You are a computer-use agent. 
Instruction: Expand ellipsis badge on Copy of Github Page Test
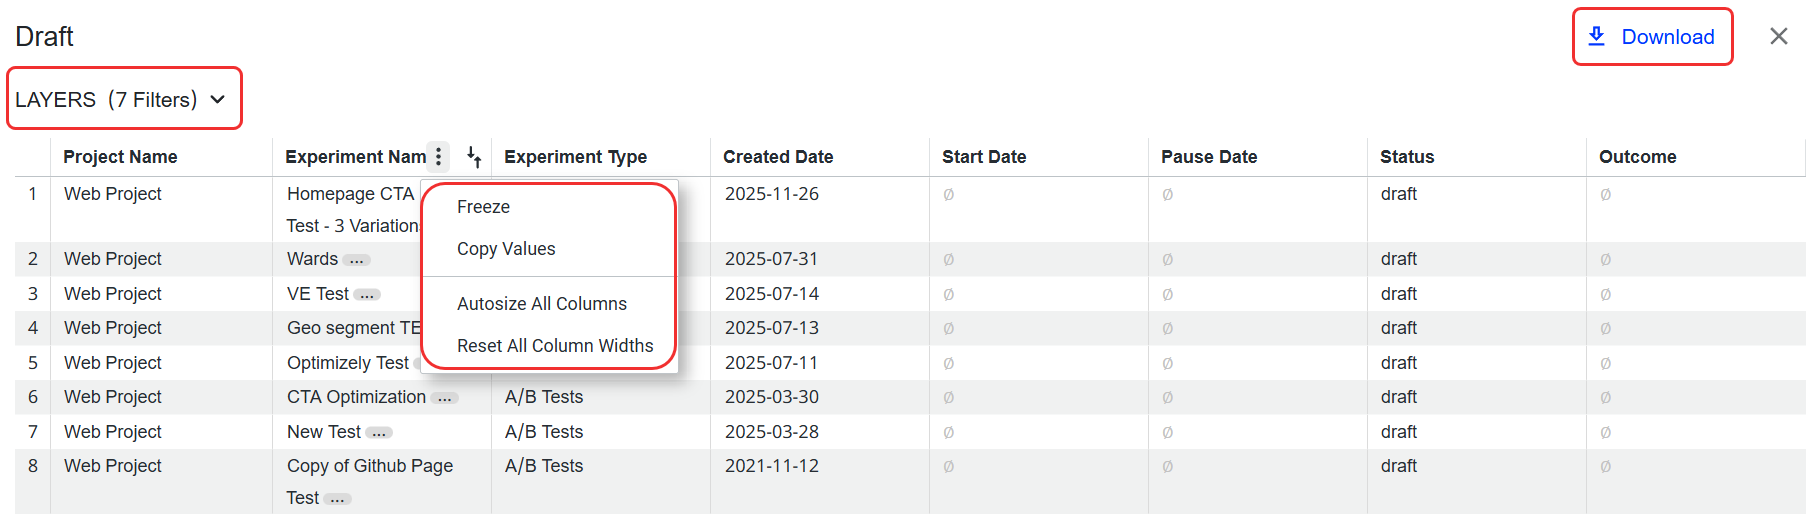click(x=337, y=499)
